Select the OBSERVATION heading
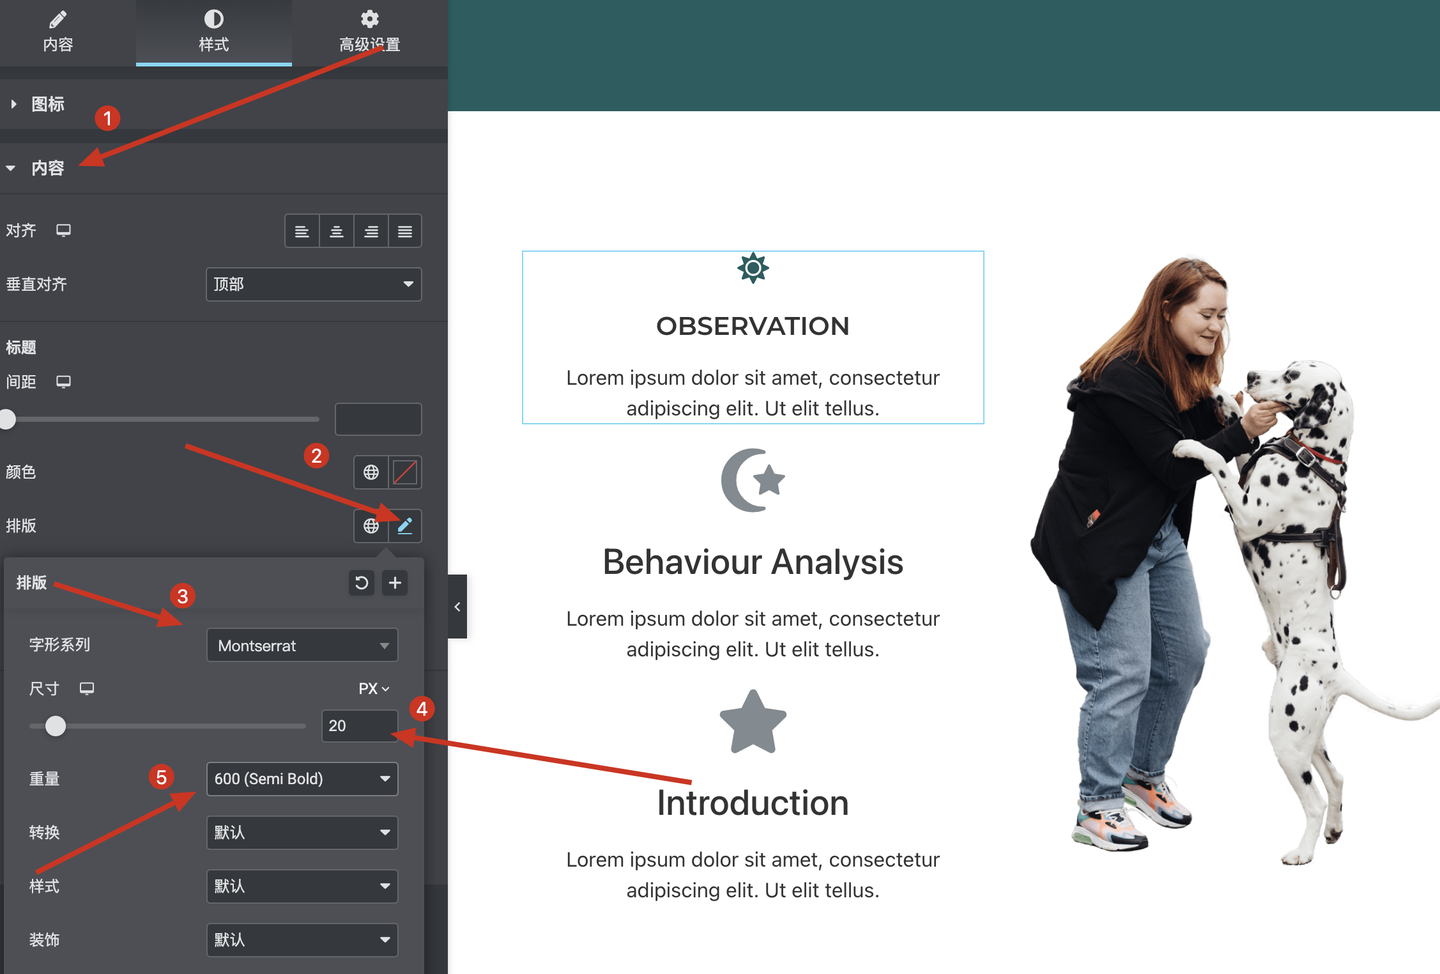 (753, 326)
